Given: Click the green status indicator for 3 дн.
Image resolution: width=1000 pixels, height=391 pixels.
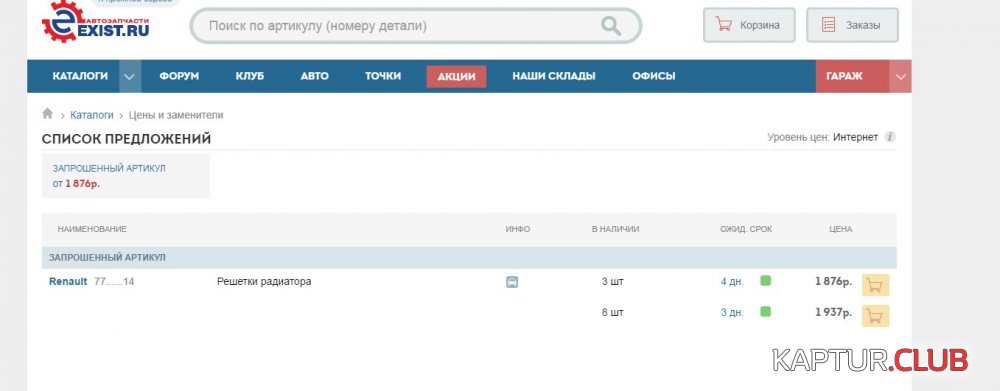Looking at the screenshot, I should 765,312.
